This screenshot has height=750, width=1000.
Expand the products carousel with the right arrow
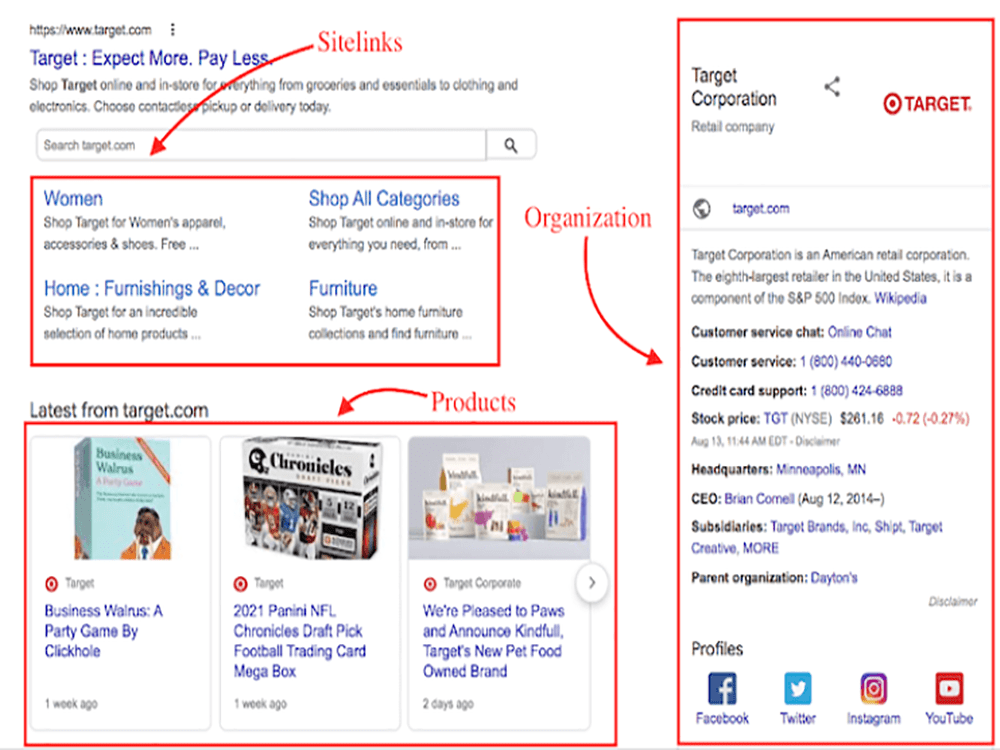point(592,581)
